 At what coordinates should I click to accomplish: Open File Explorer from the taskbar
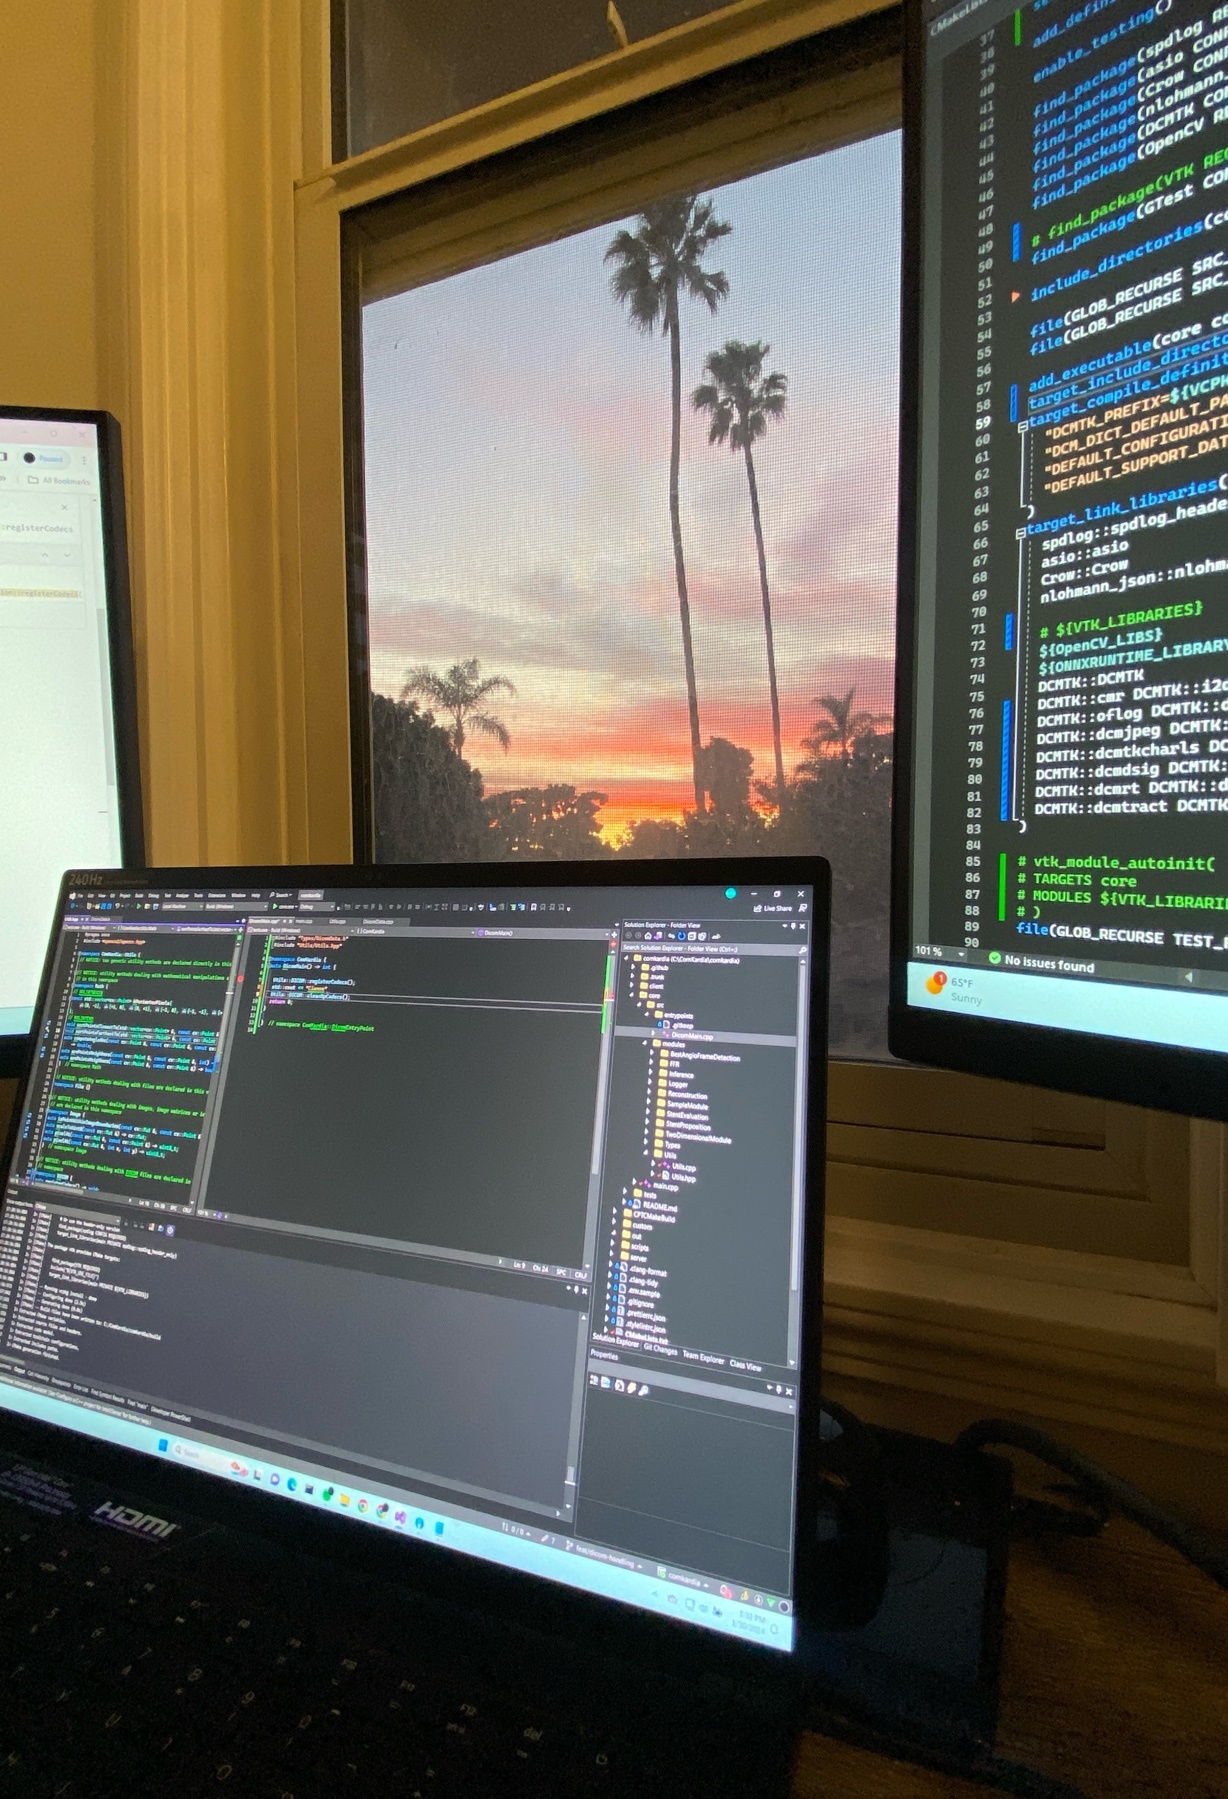tap(345, 1500)
